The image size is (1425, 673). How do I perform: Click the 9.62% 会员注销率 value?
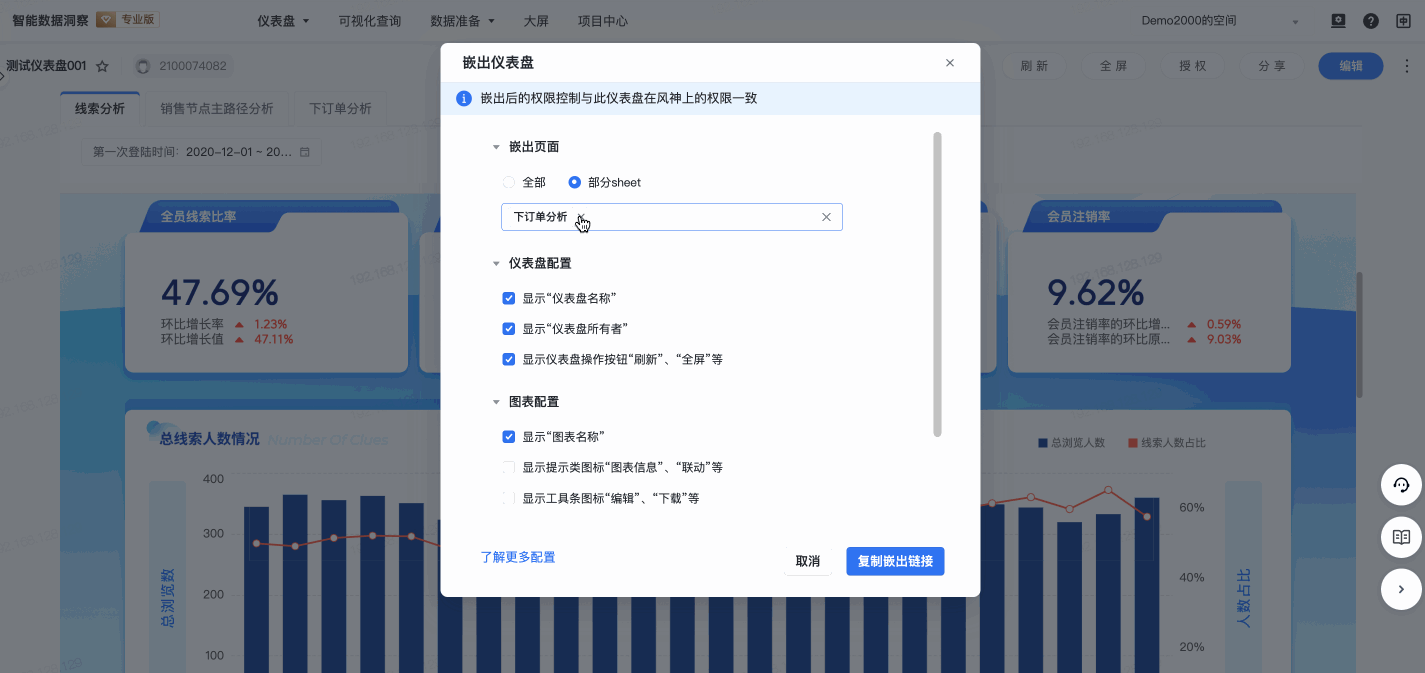[1095, 293]
